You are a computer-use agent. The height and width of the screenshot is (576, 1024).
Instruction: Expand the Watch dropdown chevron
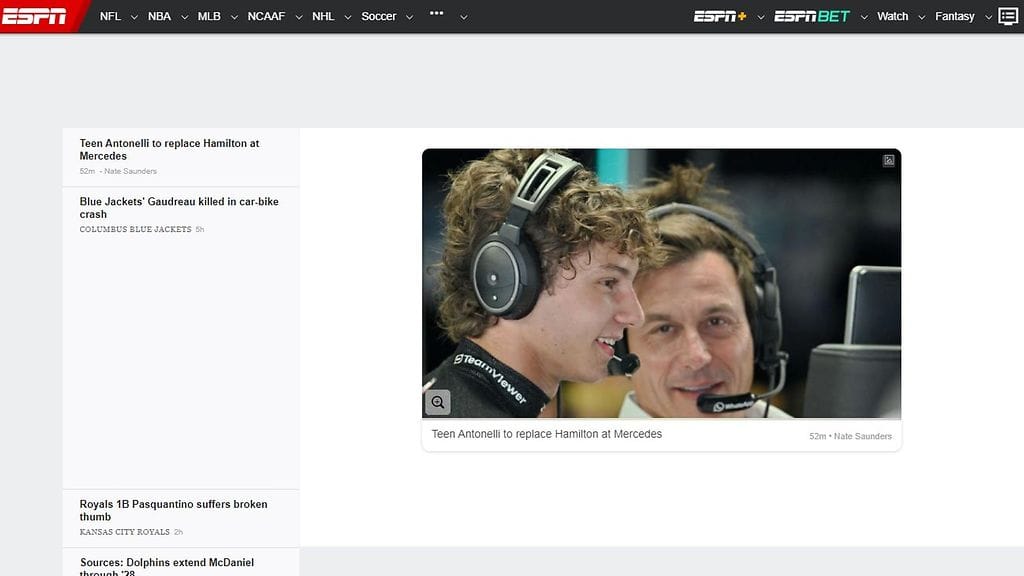[921, 17]
